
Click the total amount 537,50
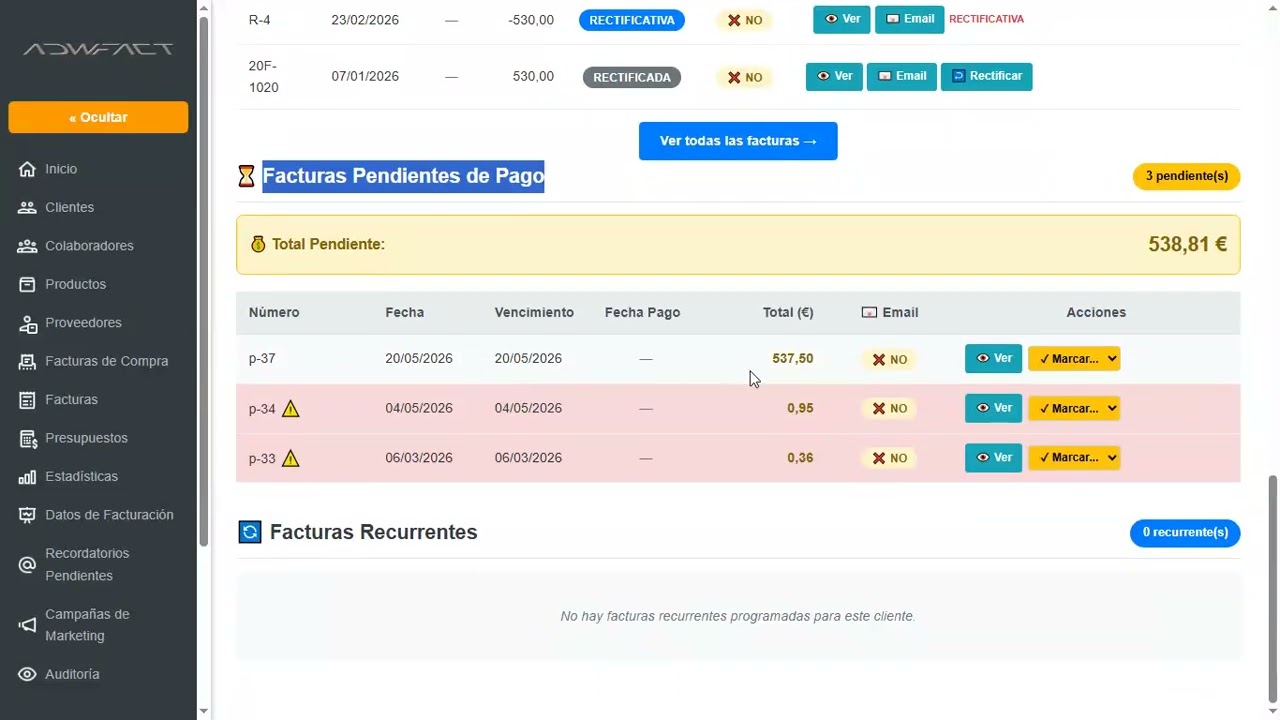pos(793,359)
